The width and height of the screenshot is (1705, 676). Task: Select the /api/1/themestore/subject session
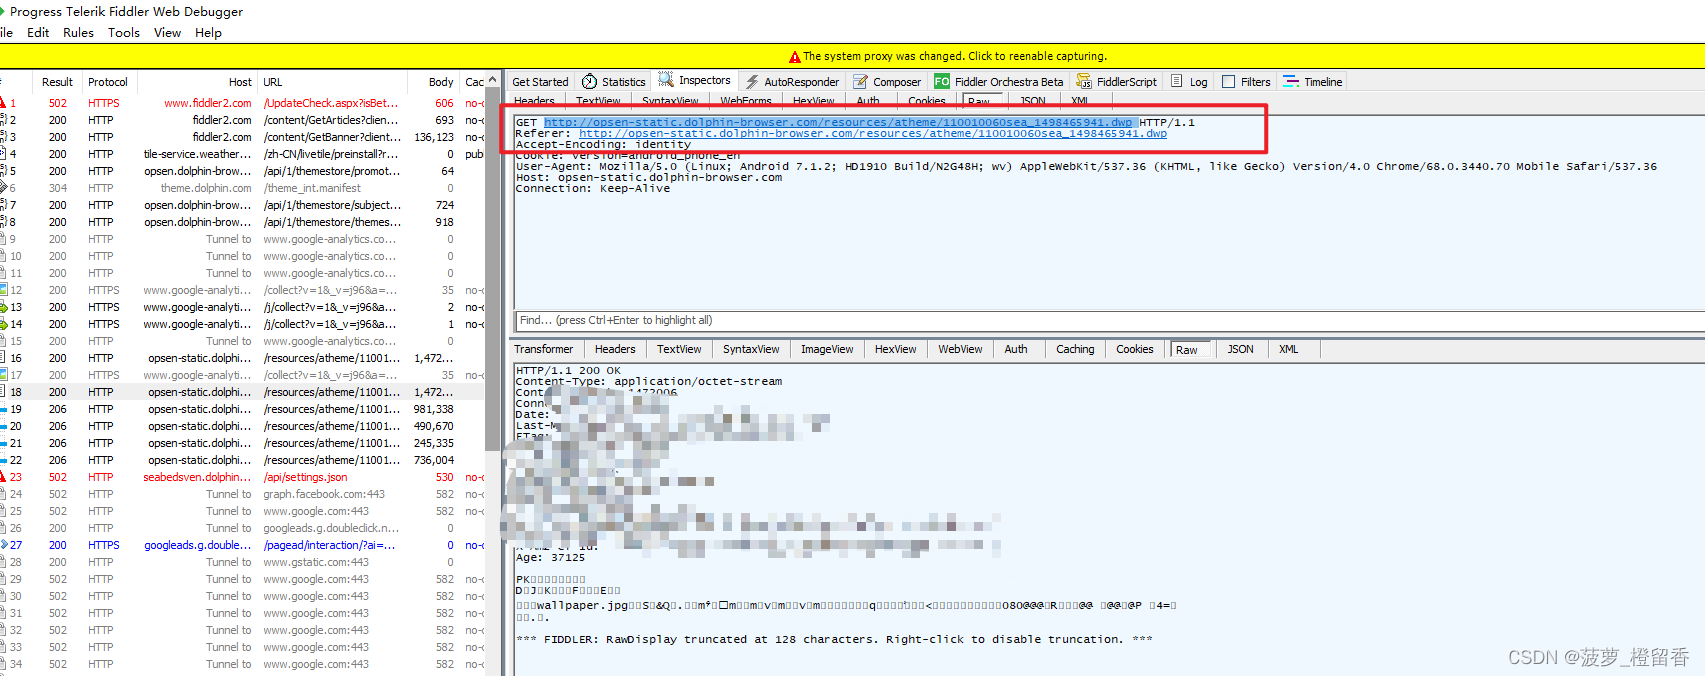tap(242, 205)
